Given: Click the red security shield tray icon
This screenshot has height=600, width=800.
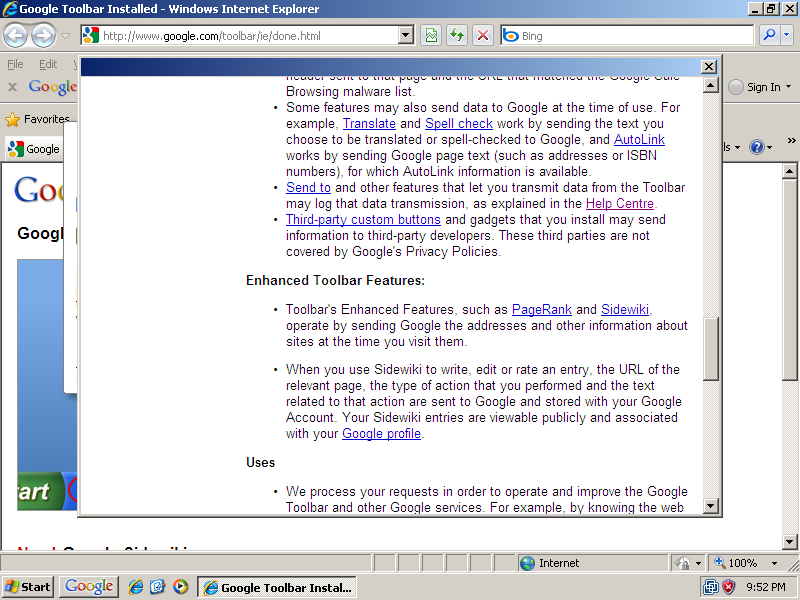Looking at the screenshot, I should pyautogui.click(x=728, y=587).
